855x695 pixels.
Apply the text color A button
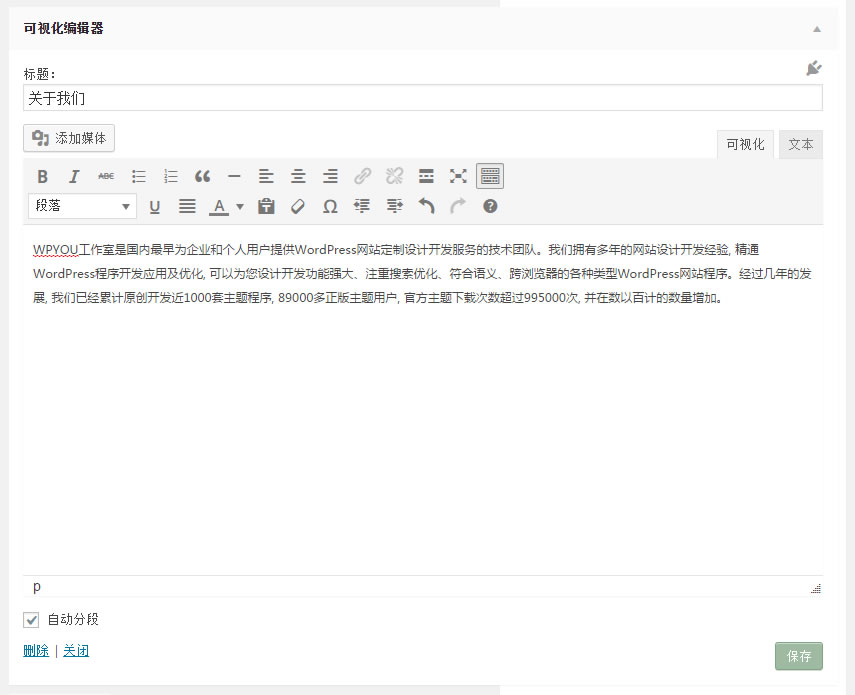(x=219, y=206)
